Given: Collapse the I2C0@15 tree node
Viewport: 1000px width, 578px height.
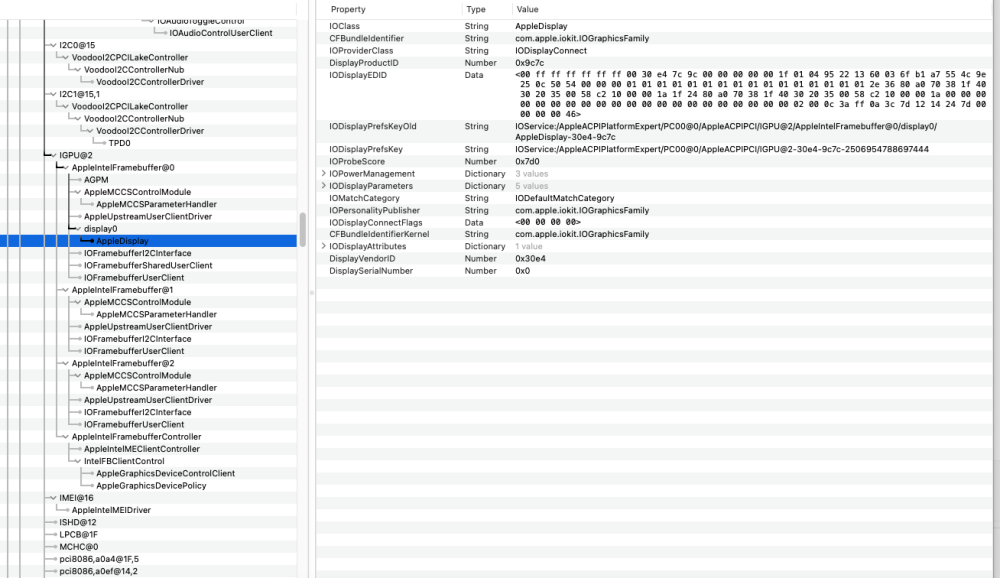Looking at the screenshot, I should [53, 45].
